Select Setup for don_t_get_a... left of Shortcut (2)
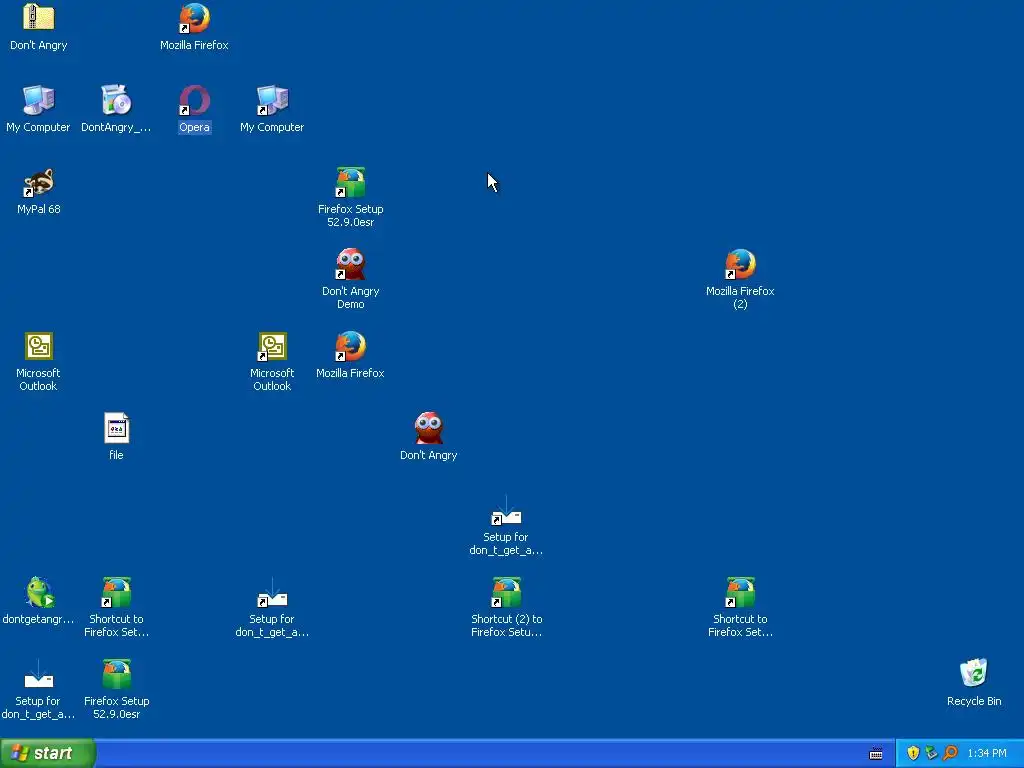 pyautogui.click(x=272, y=592)
